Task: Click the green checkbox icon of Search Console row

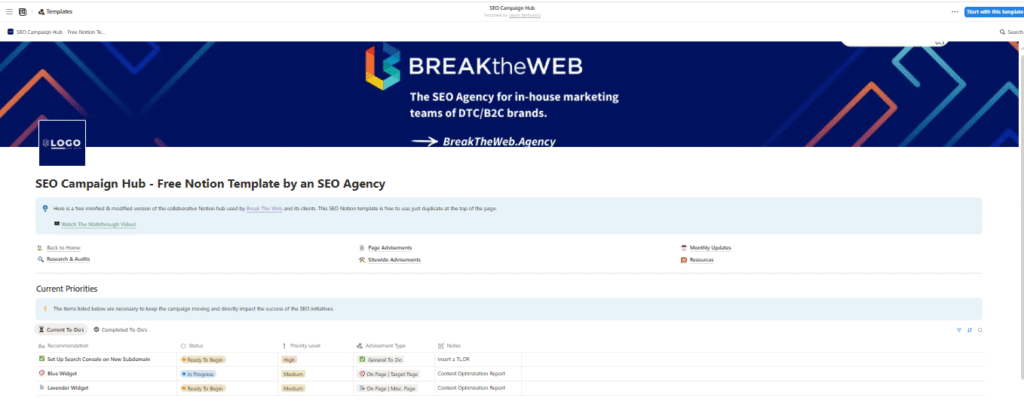Action: point(42,359)
